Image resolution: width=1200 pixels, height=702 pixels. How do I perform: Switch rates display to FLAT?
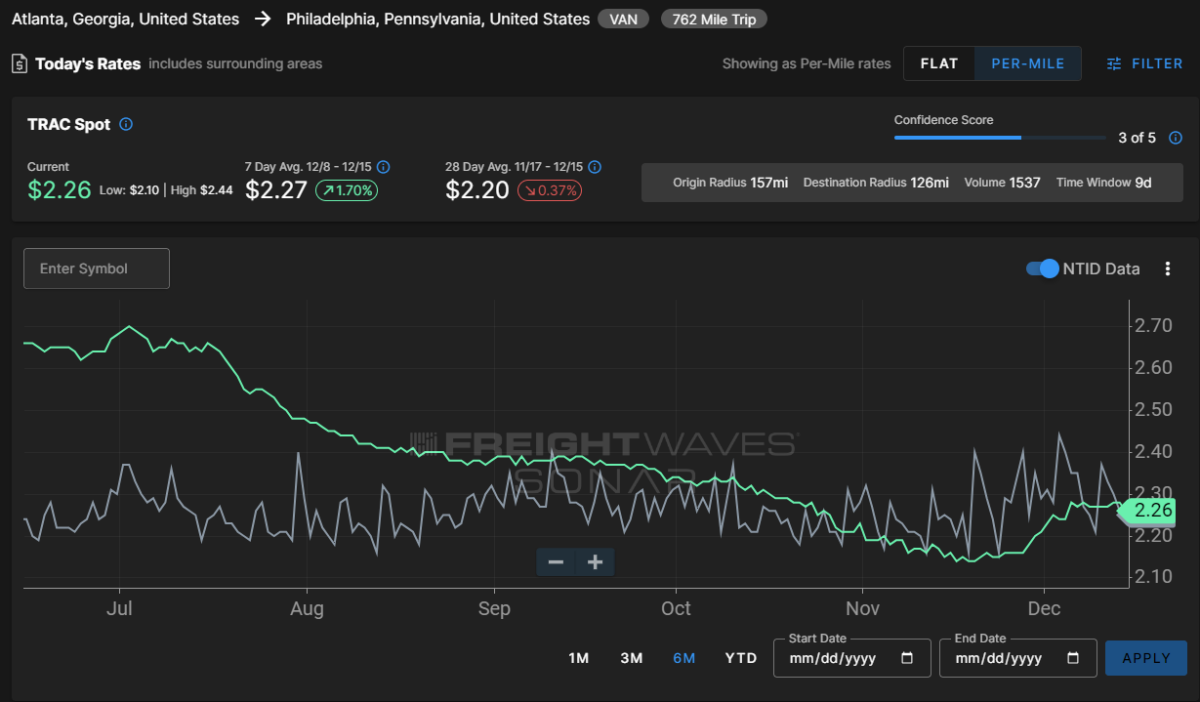point(939,63)
